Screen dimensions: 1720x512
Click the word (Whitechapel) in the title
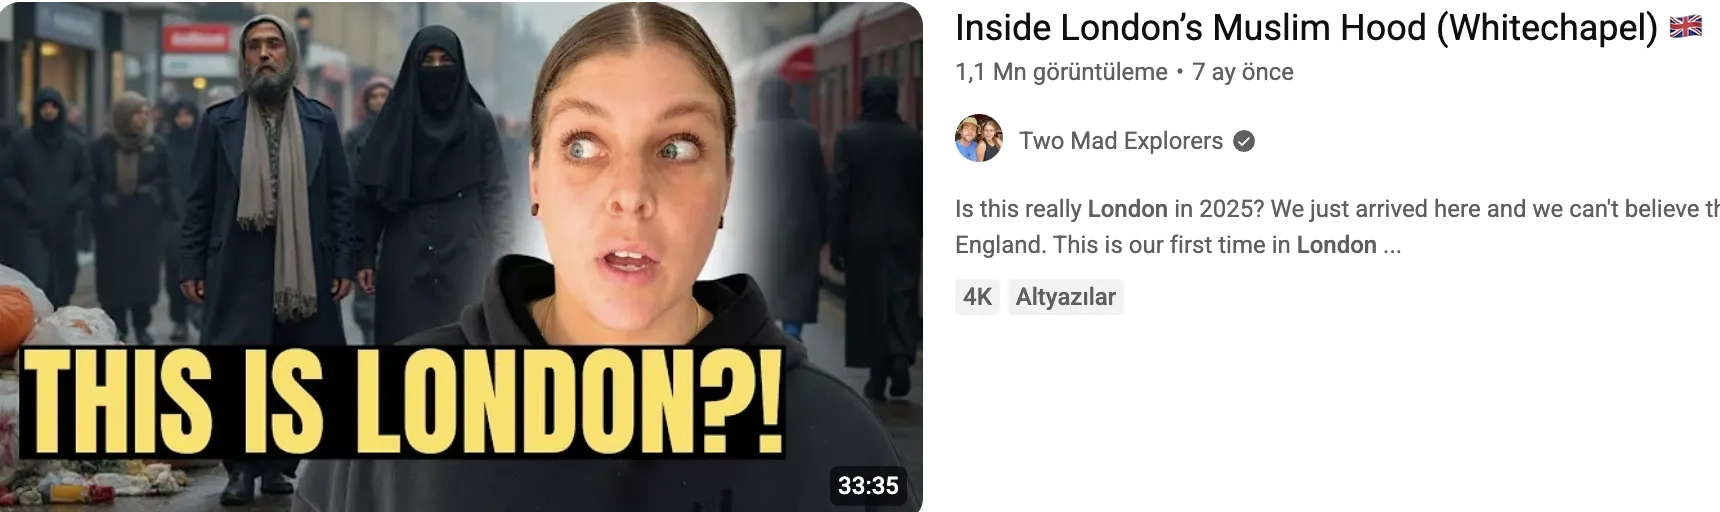click(x=1547, y=28)
